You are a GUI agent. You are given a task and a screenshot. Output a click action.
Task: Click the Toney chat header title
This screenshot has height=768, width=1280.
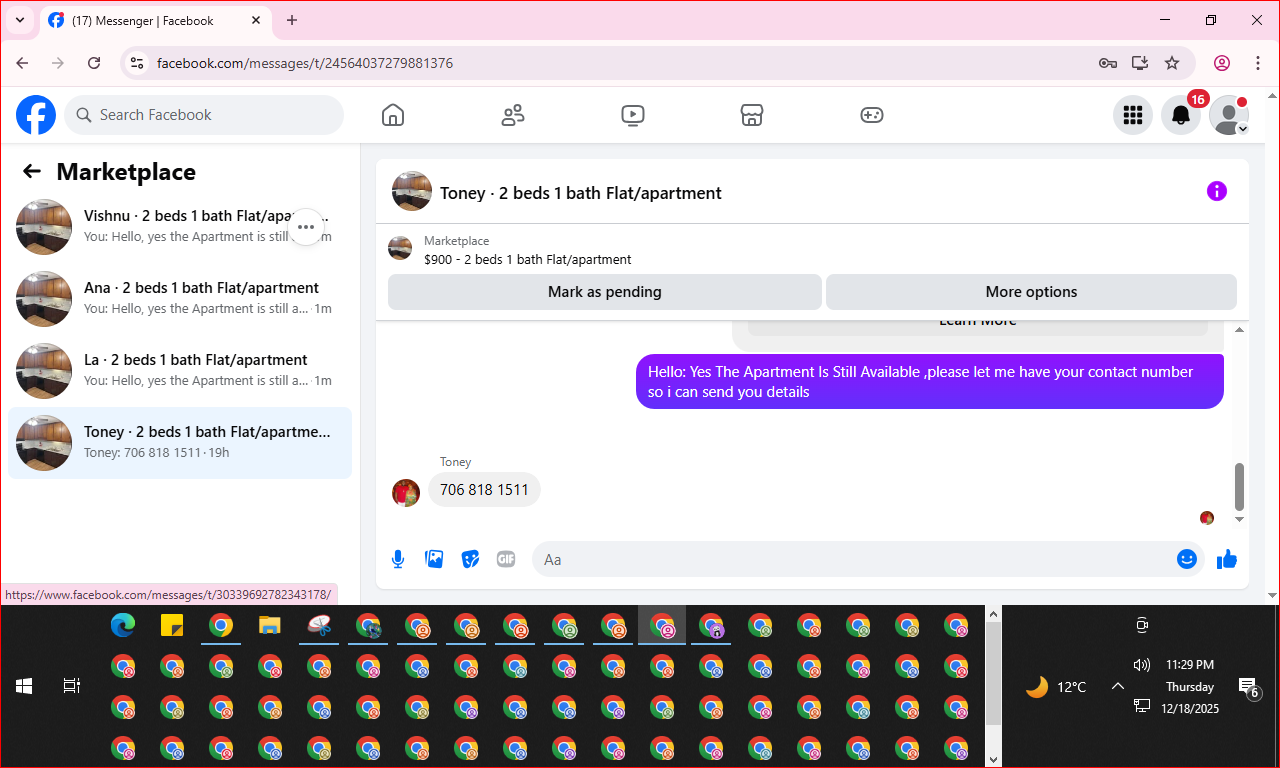580,193
